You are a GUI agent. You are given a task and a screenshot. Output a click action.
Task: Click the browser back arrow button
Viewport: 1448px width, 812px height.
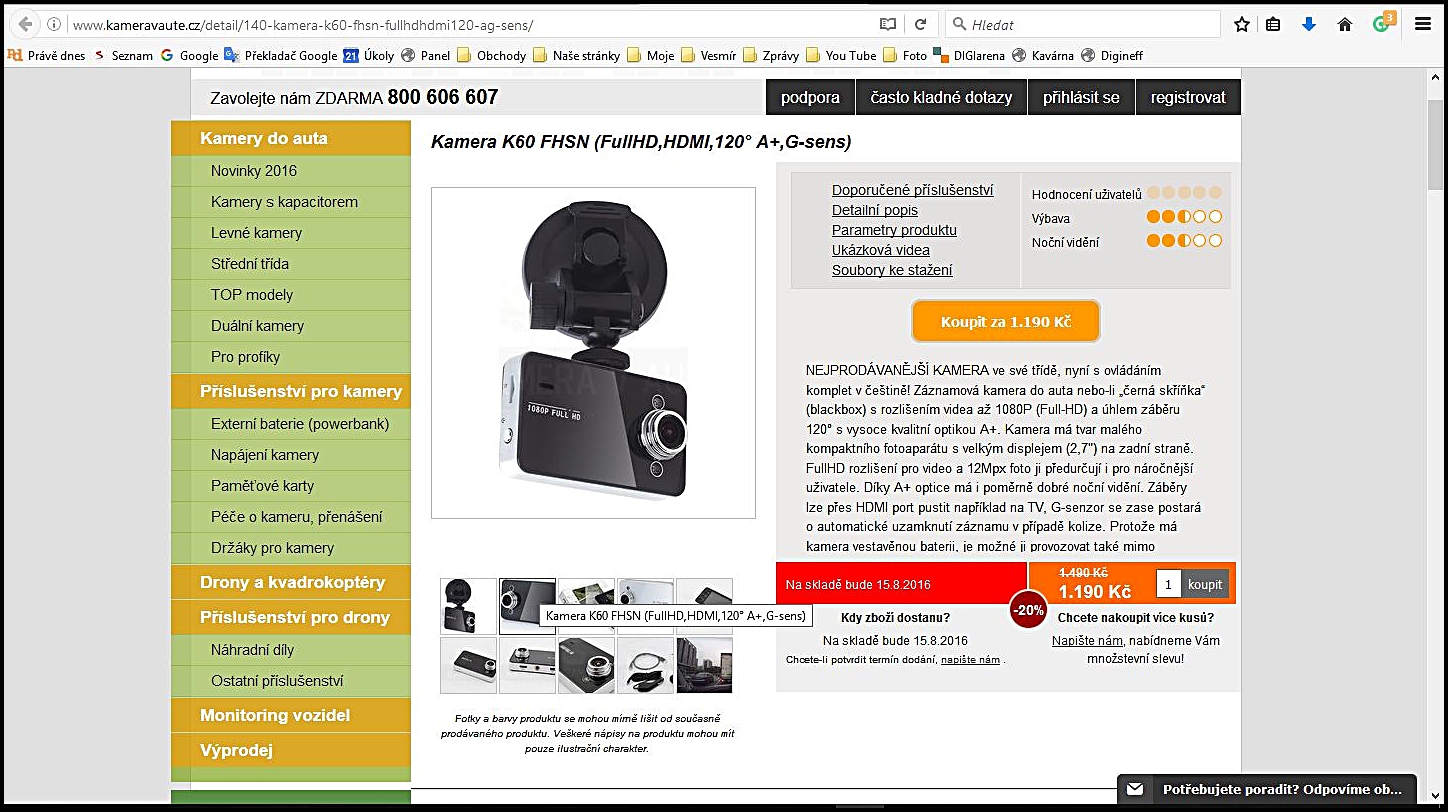pos(25,24)
